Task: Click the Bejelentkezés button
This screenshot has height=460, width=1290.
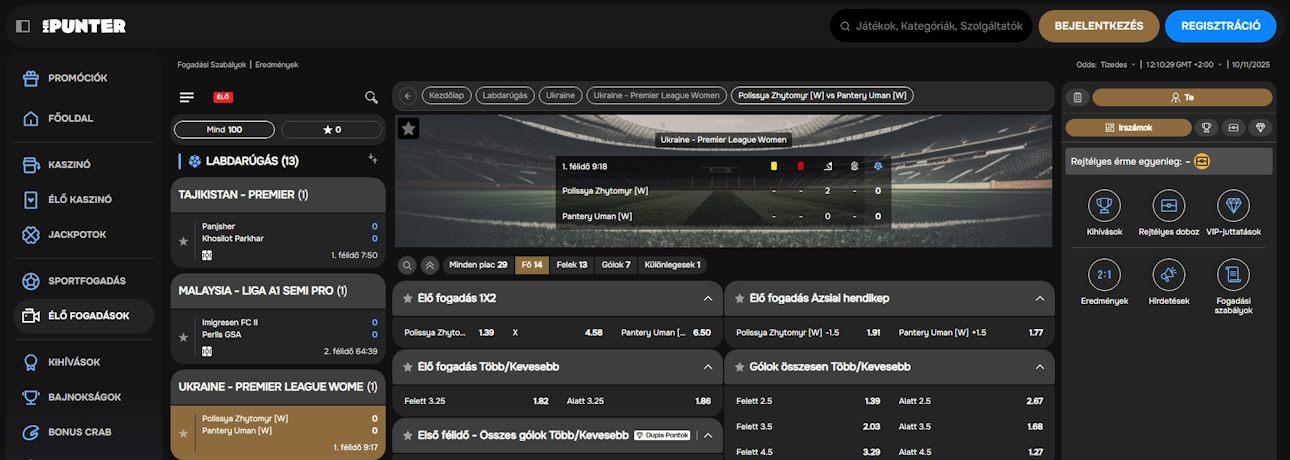Action: 1099,26
